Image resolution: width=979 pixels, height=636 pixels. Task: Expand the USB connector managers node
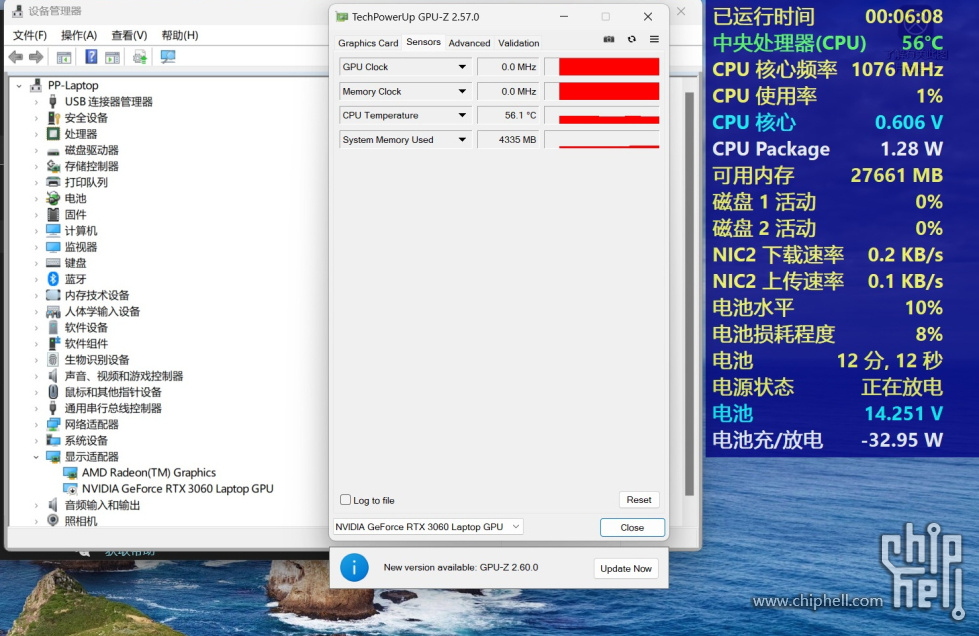pyautogui.click(x=36, y=102)
